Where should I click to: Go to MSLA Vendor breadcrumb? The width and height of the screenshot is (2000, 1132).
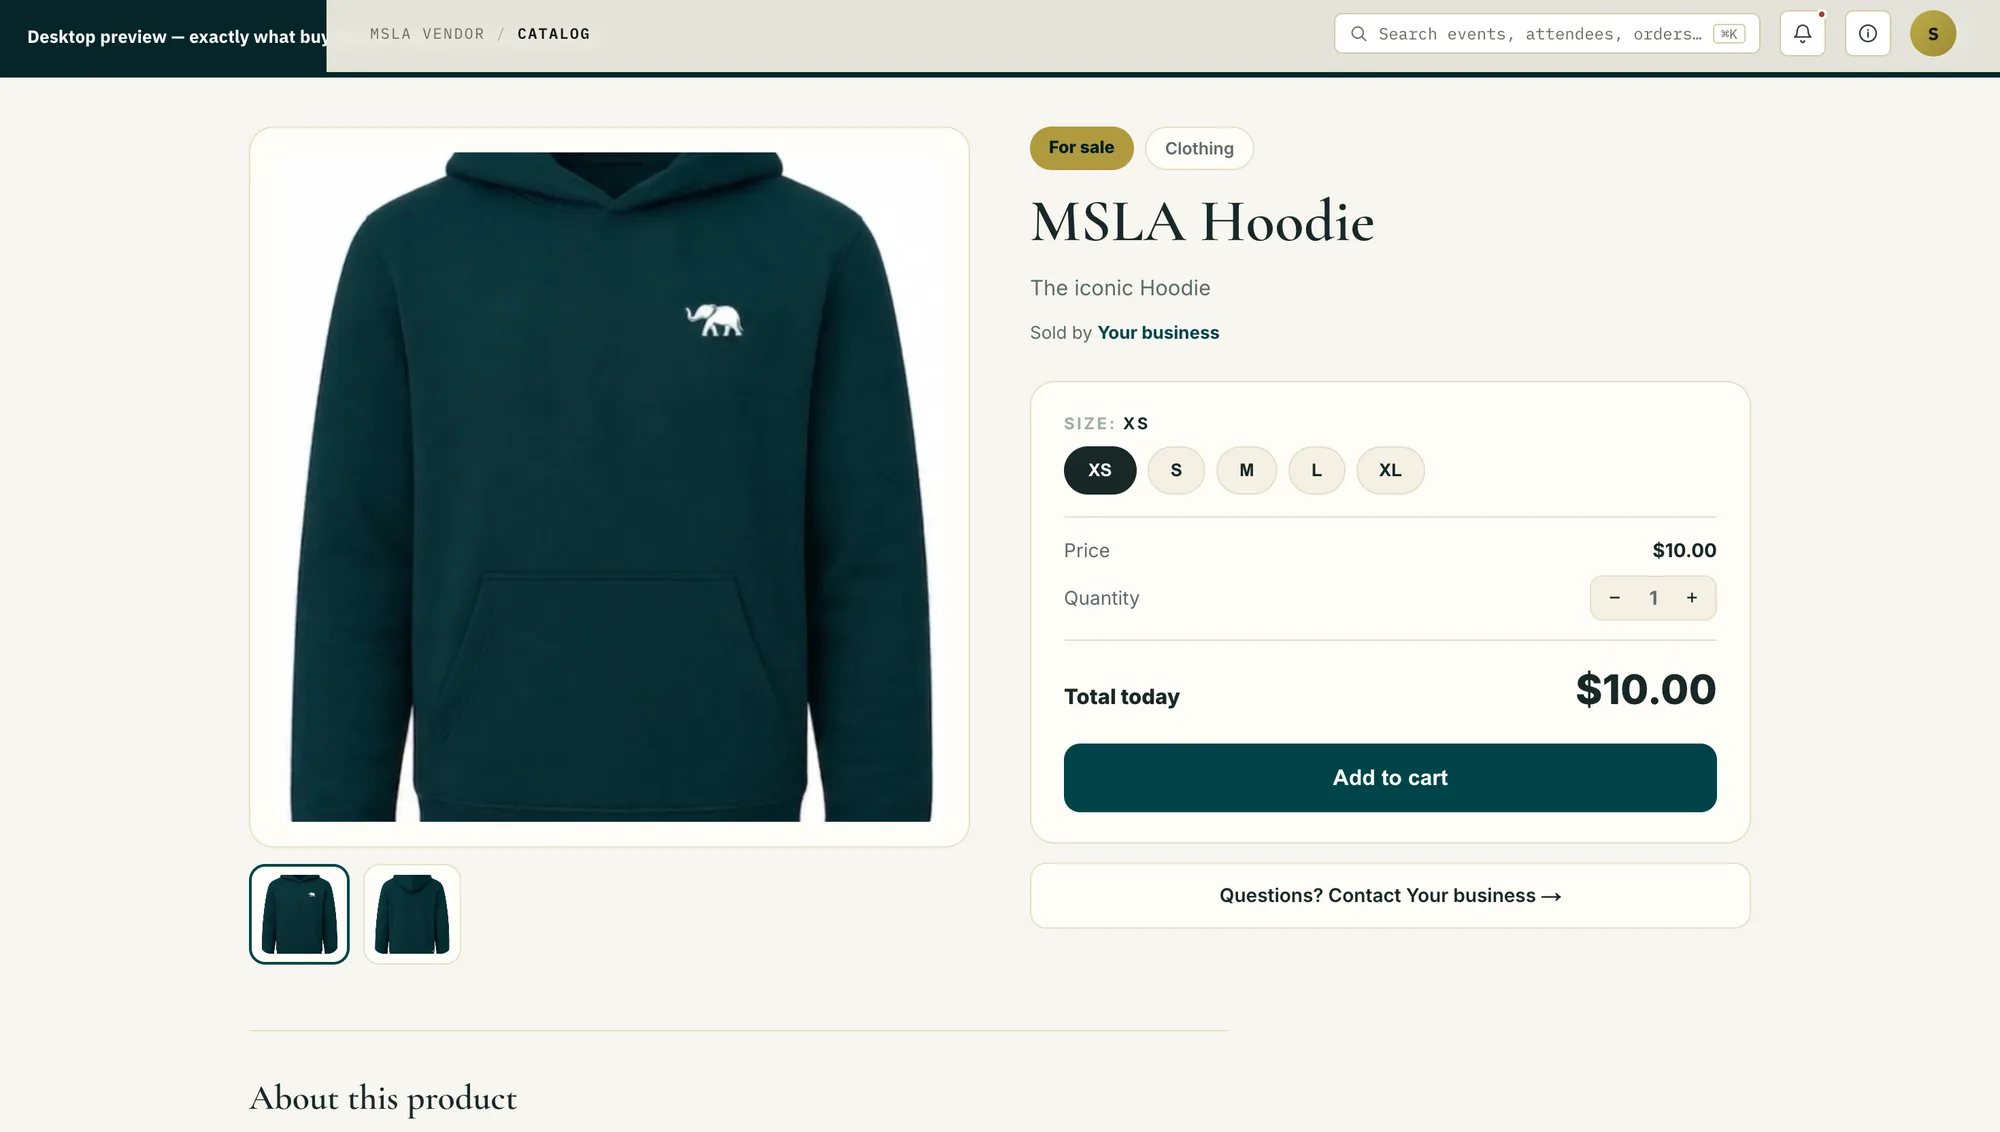(427, 34)
